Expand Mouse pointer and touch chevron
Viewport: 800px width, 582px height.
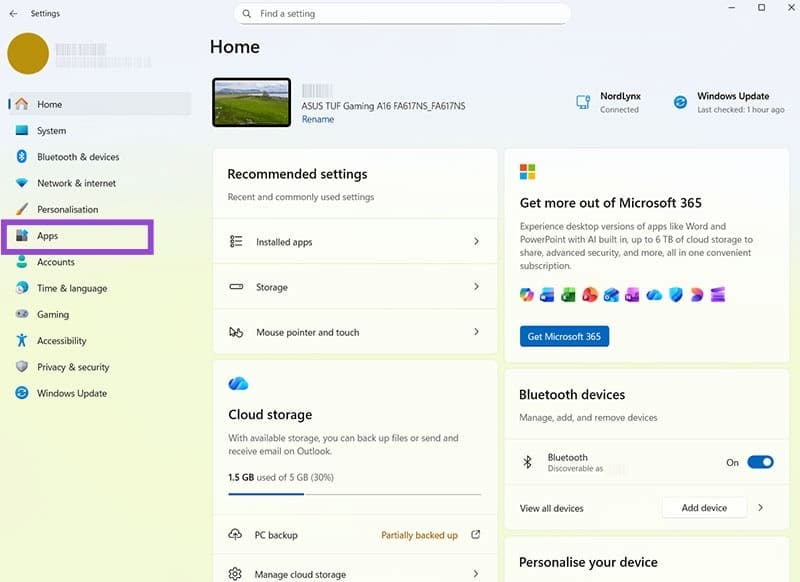pos(476,332)
